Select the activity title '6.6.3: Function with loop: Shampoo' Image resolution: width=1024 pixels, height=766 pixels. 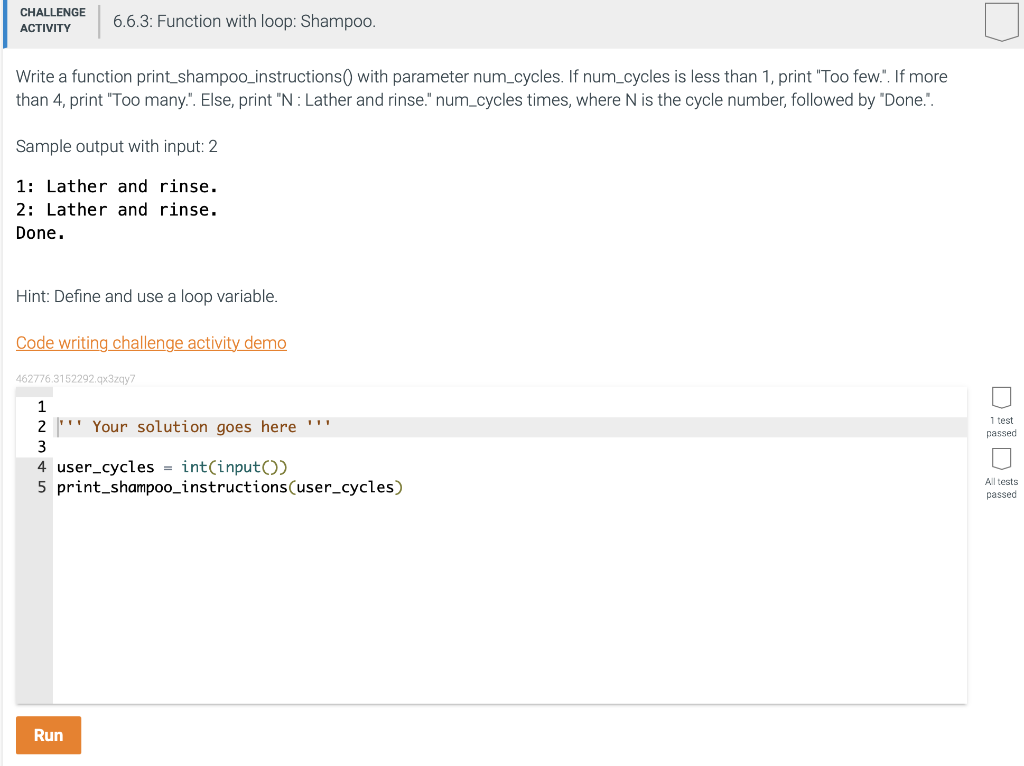pos(244,20)
